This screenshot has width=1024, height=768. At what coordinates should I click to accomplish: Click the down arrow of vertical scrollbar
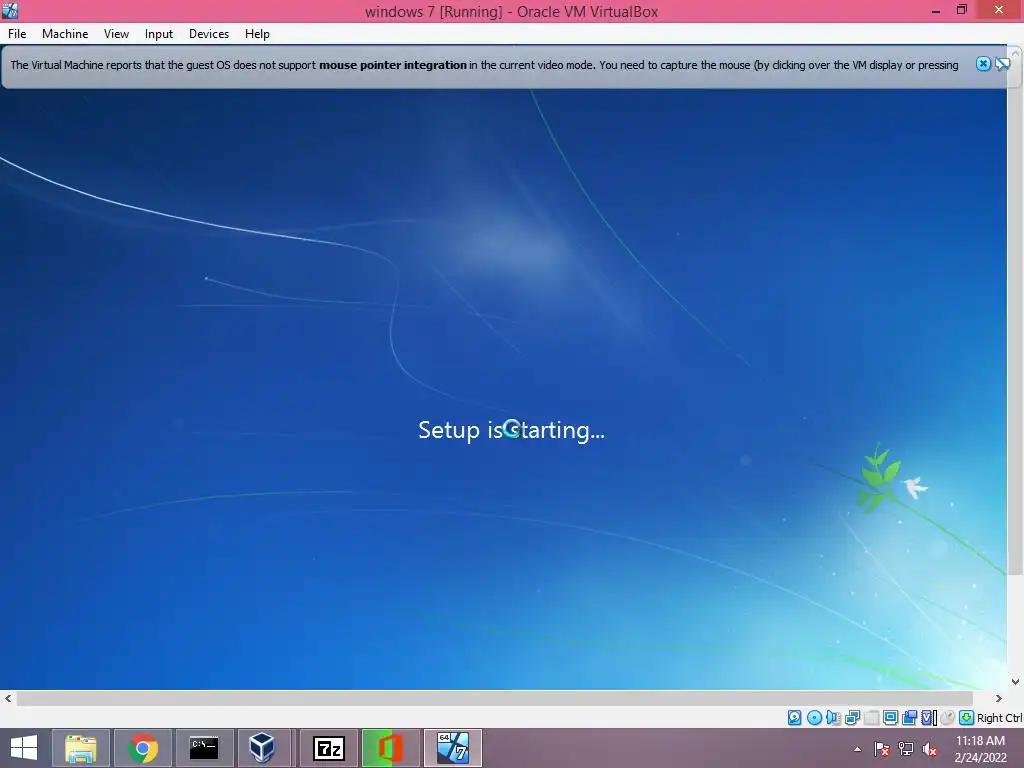click(x=1016, y=681)
